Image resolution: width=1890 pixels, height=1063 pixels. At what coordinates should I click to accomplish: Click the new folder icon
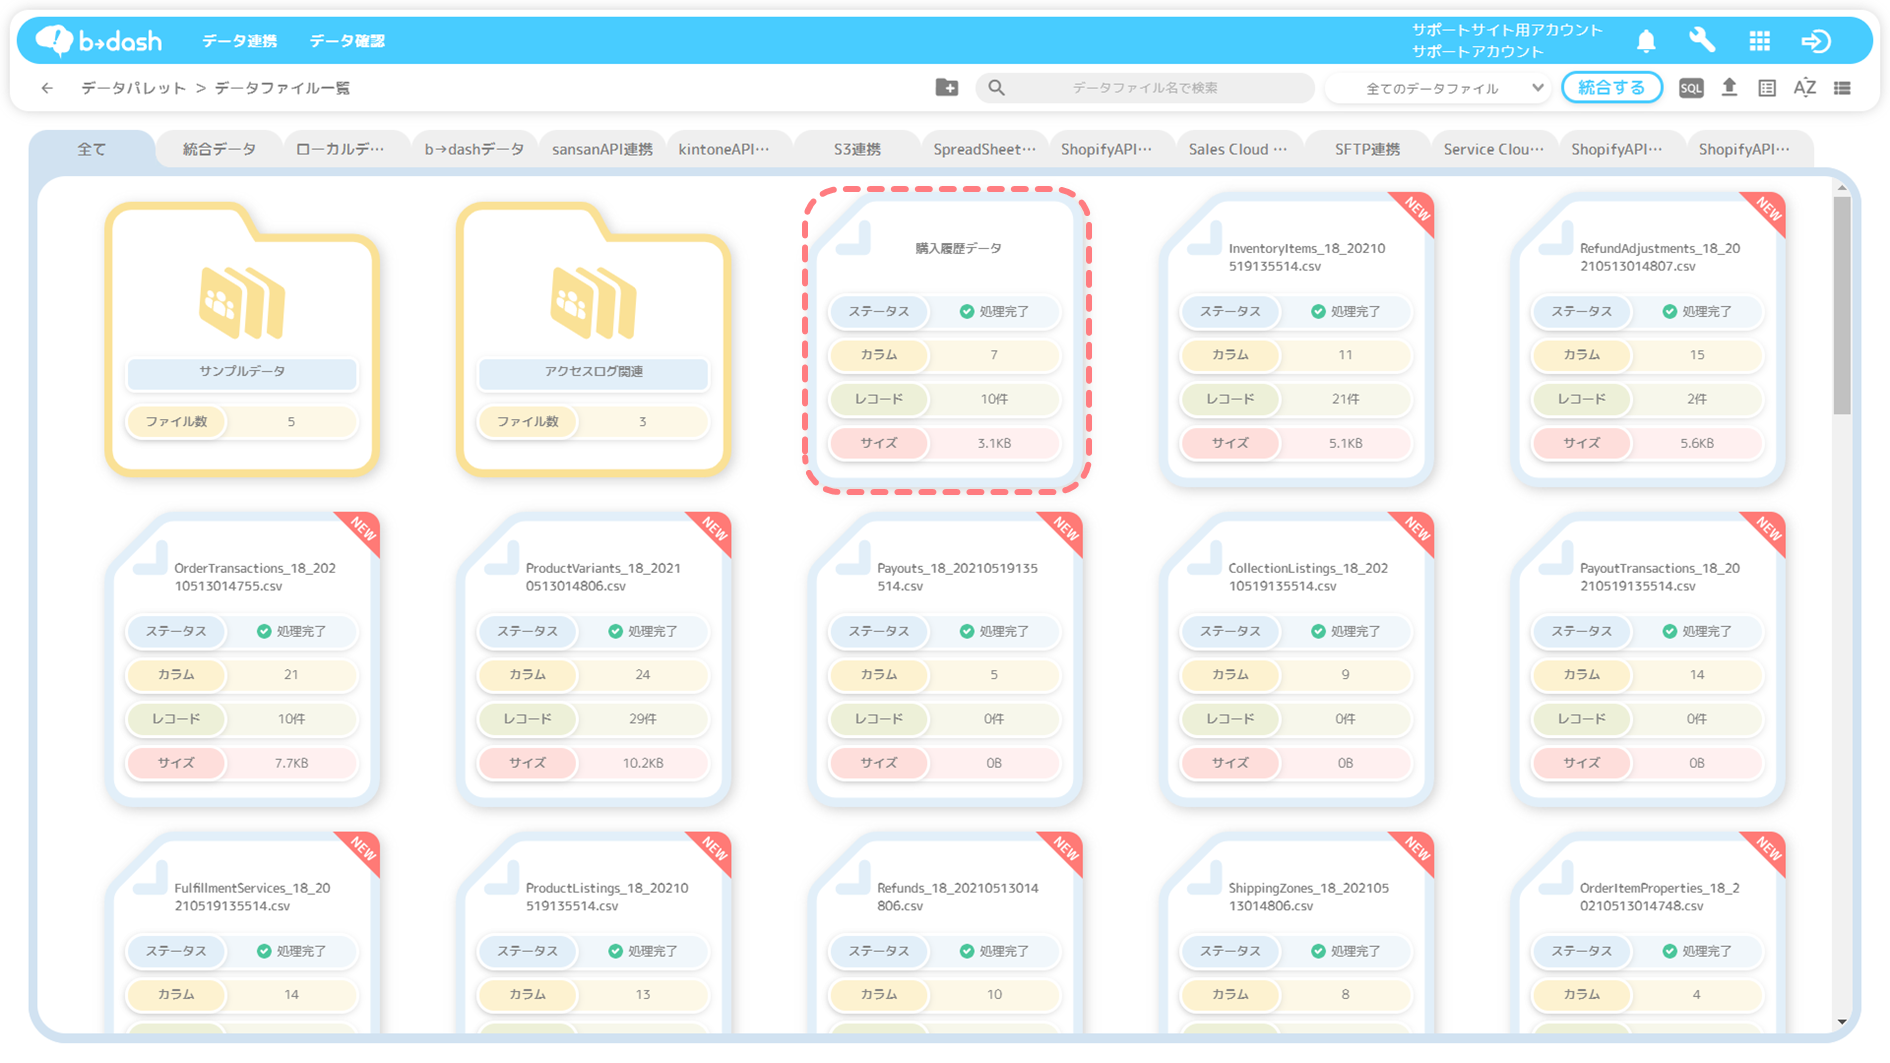click(947, 88)
